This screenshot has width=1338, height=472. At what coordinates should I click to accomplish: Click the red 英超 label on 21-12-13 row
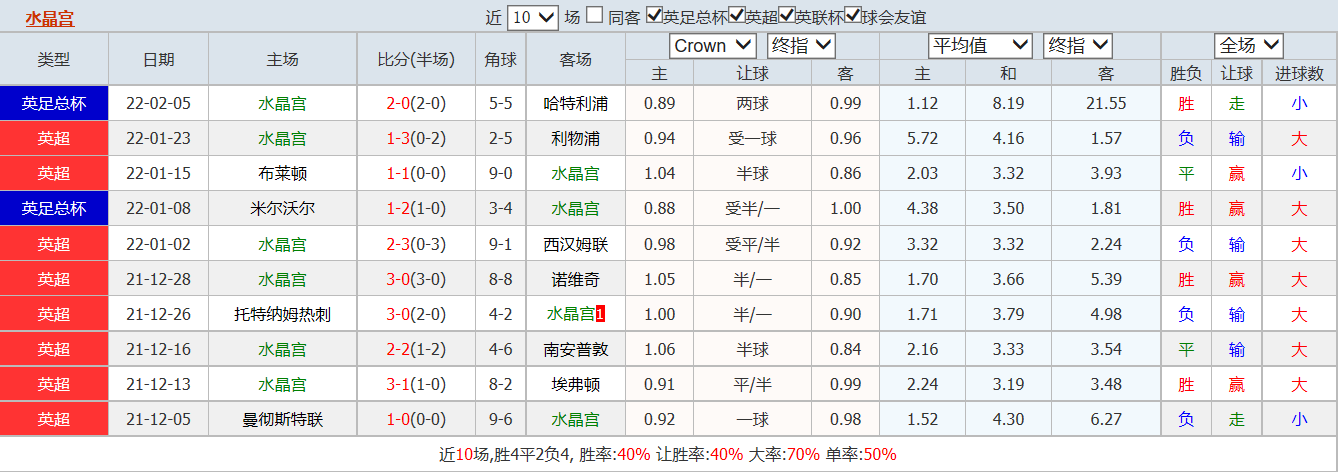[54, 384]
